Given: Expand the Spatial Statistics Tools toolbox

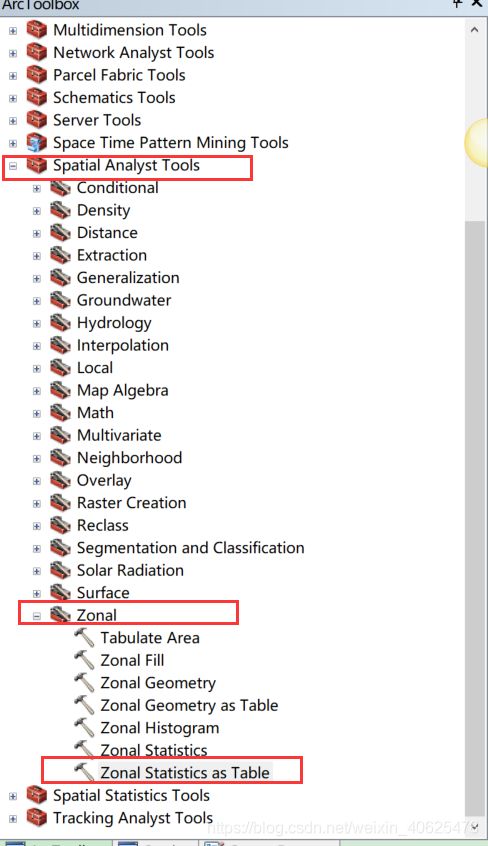Looking at the screenshot, I should tap(13, 796).
